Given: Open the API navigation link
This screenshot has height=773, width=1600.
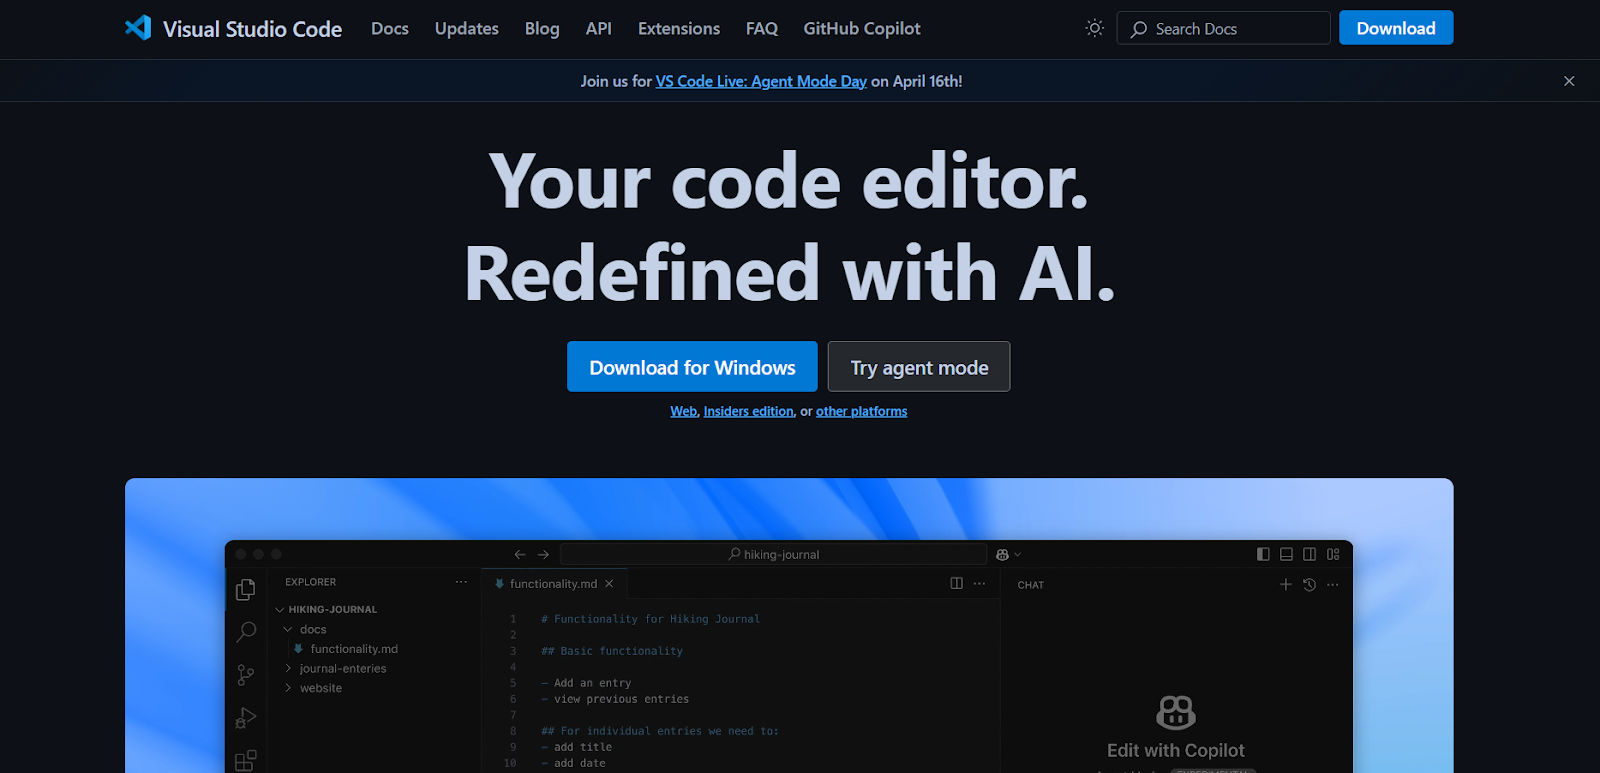Looking at the screenshot, I should (x=599, y=28).
